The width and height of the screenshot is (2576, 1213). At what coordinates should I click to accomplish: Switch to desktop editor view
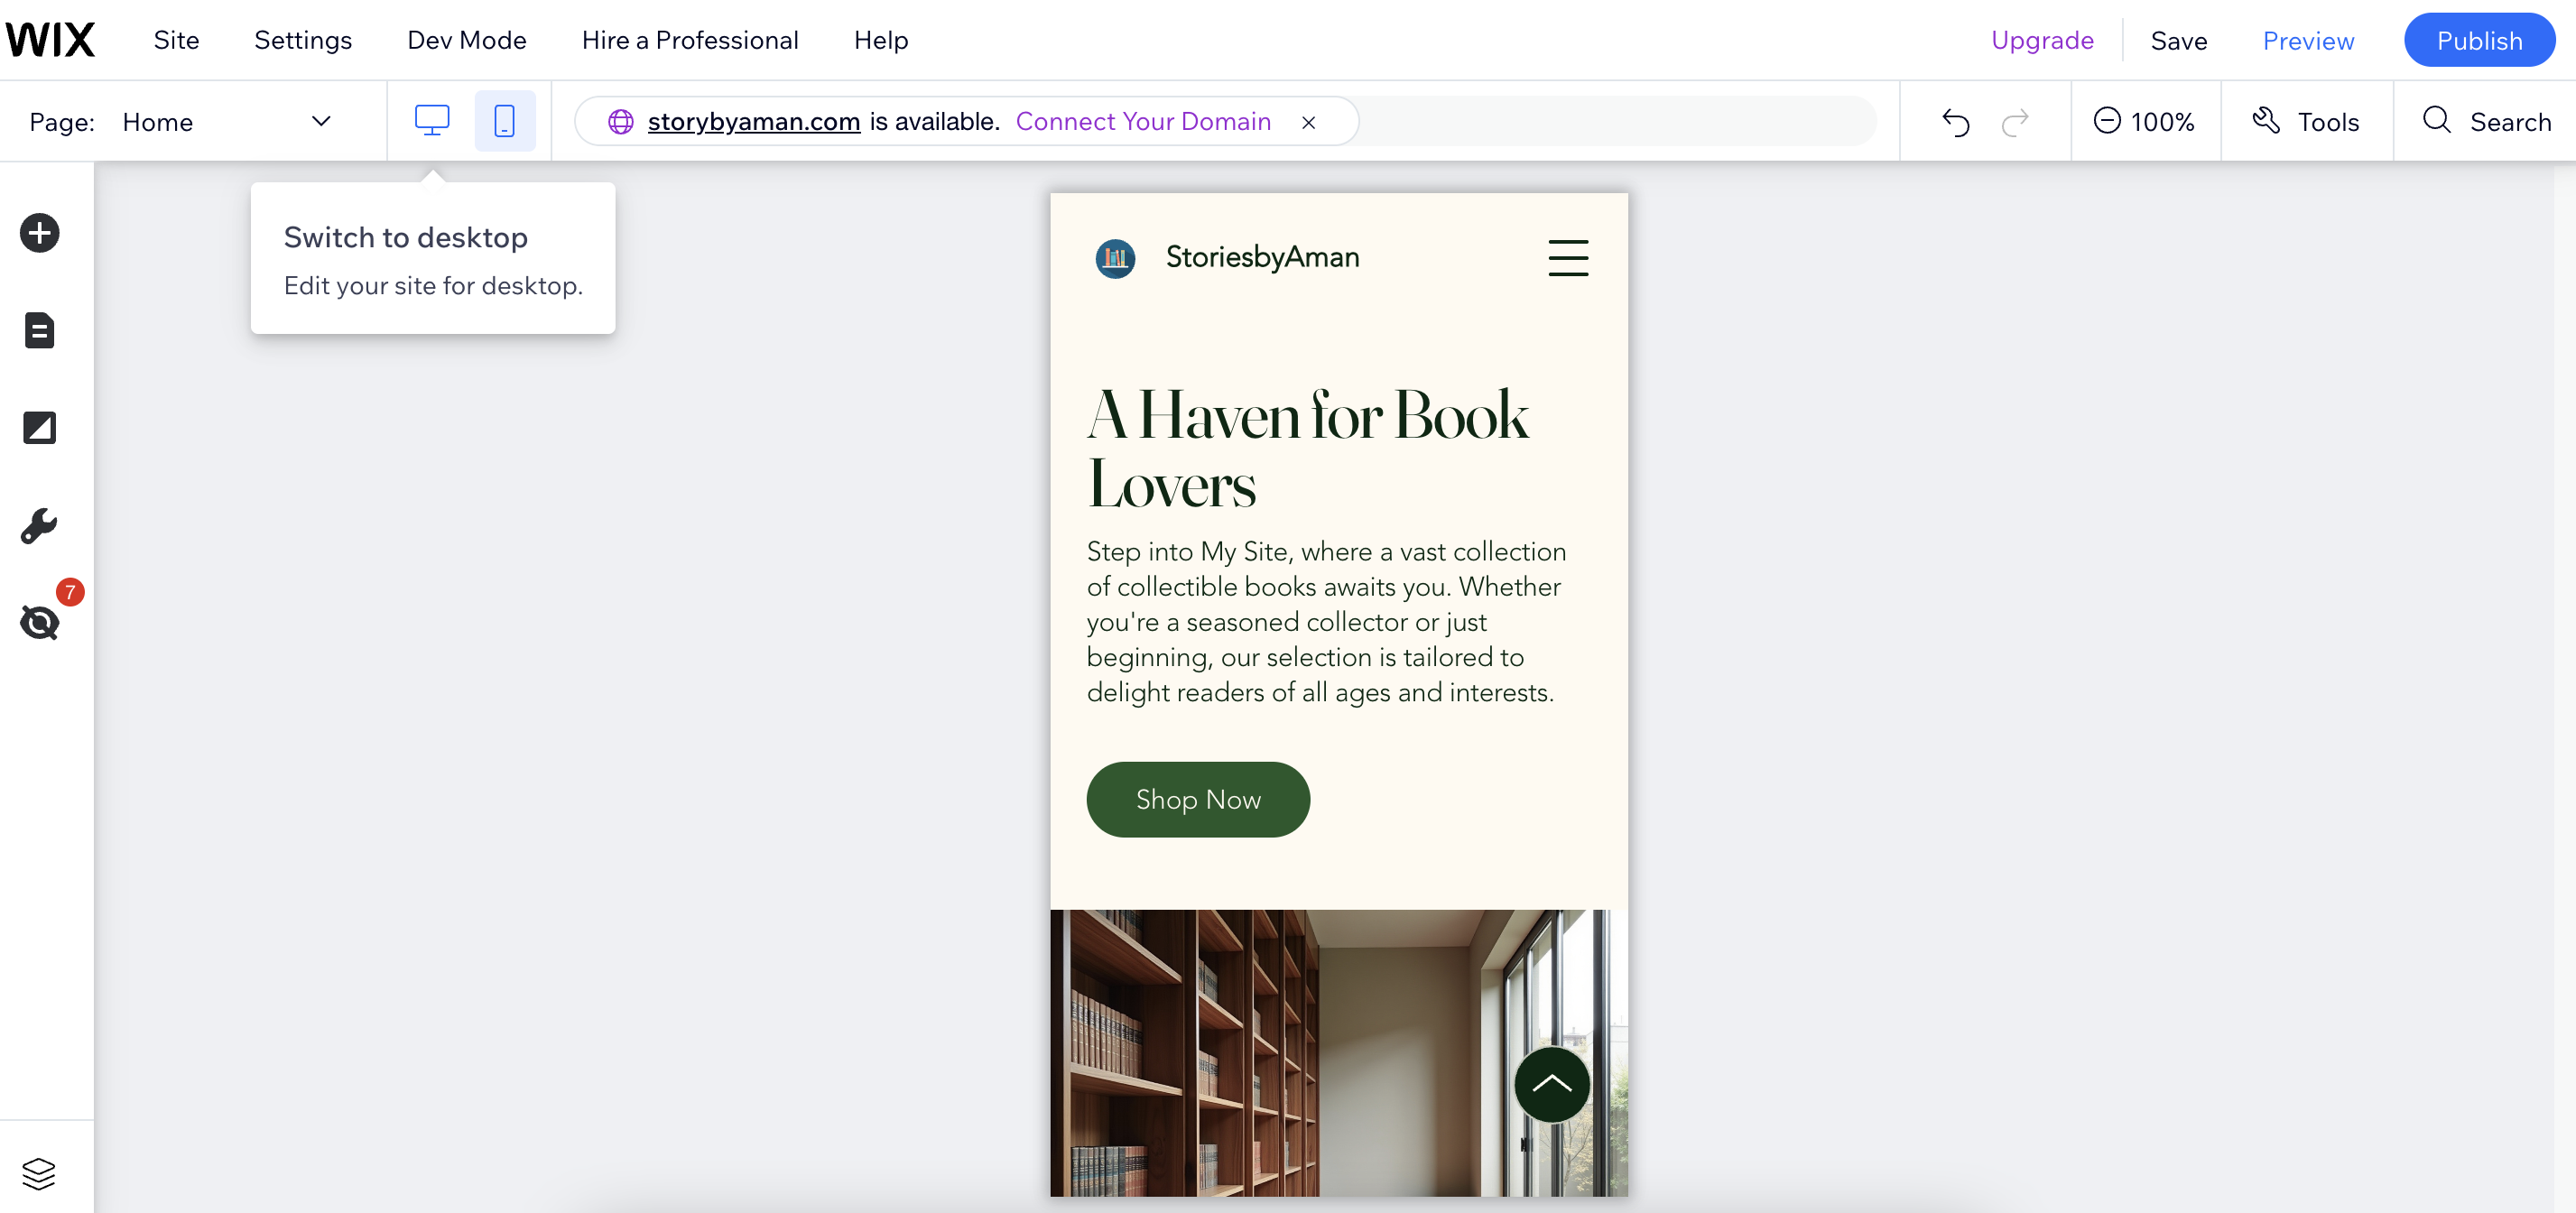click(431, 121)
